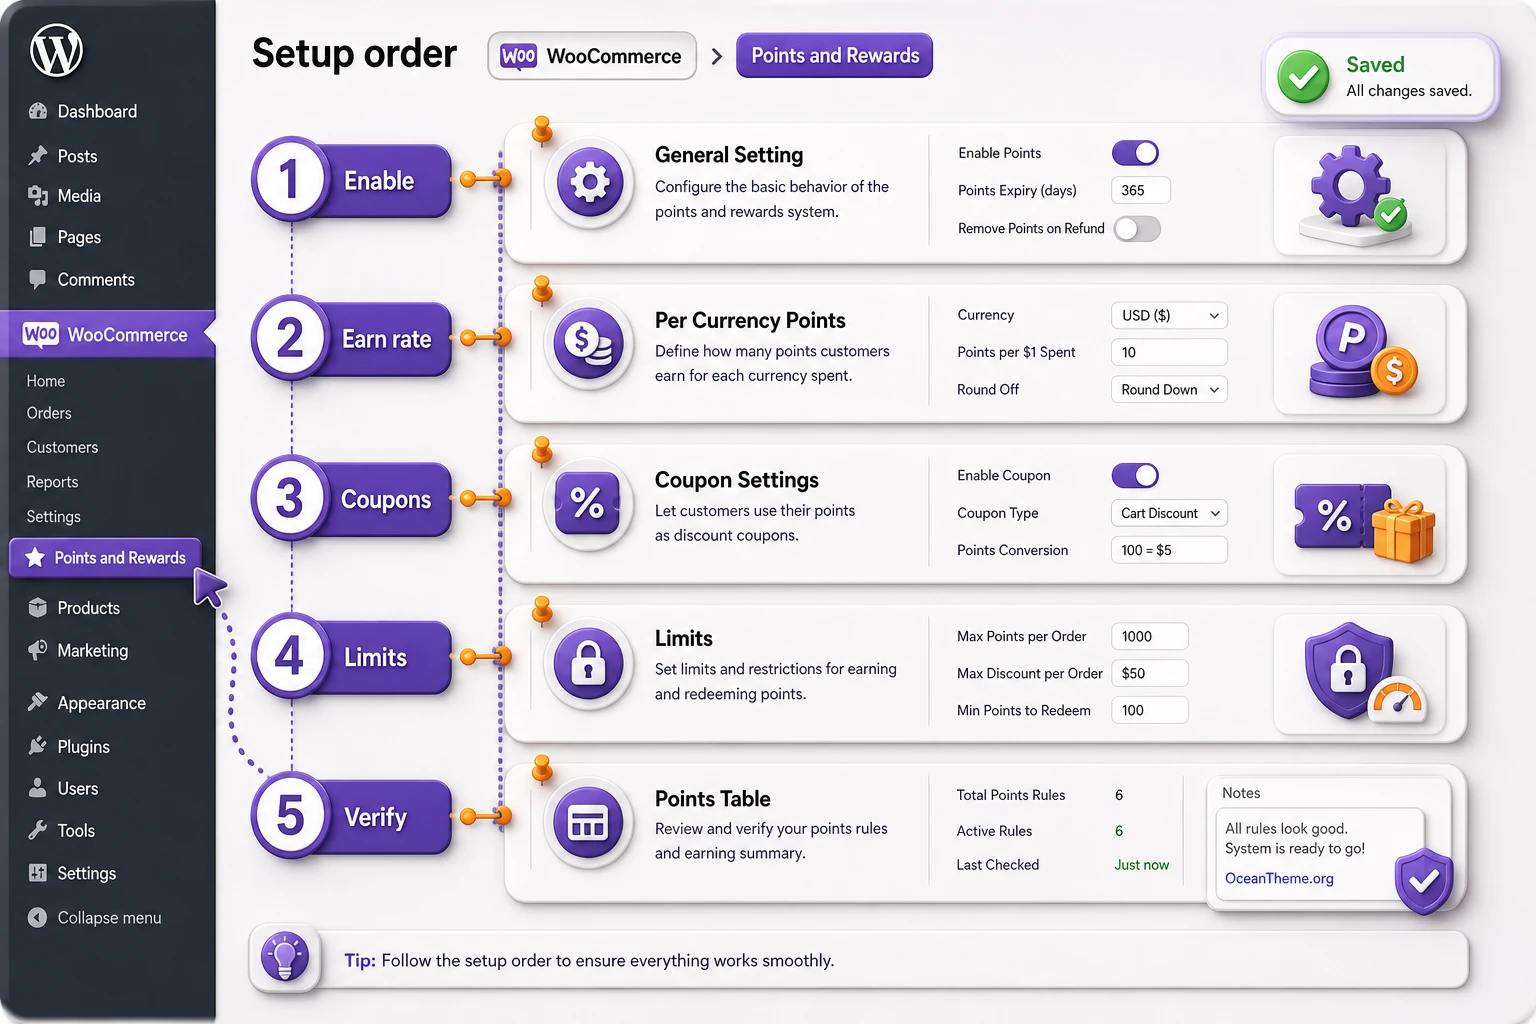Click the Per Currency Points coins icon
The width and height of the screenshot is (1536, 1024).
pos(589,343)
